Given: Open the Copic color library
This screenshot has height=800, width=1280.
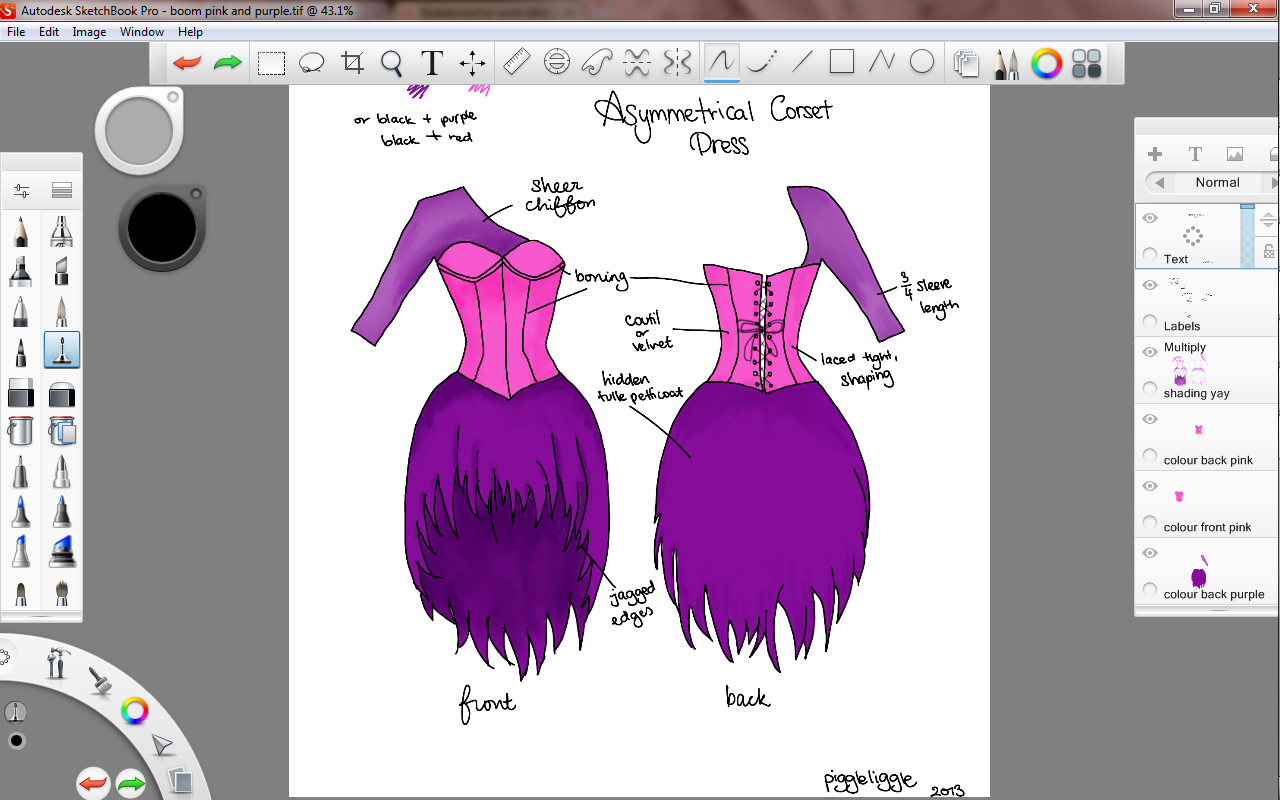Looking at the screenshot, I should coord(1086,64).
